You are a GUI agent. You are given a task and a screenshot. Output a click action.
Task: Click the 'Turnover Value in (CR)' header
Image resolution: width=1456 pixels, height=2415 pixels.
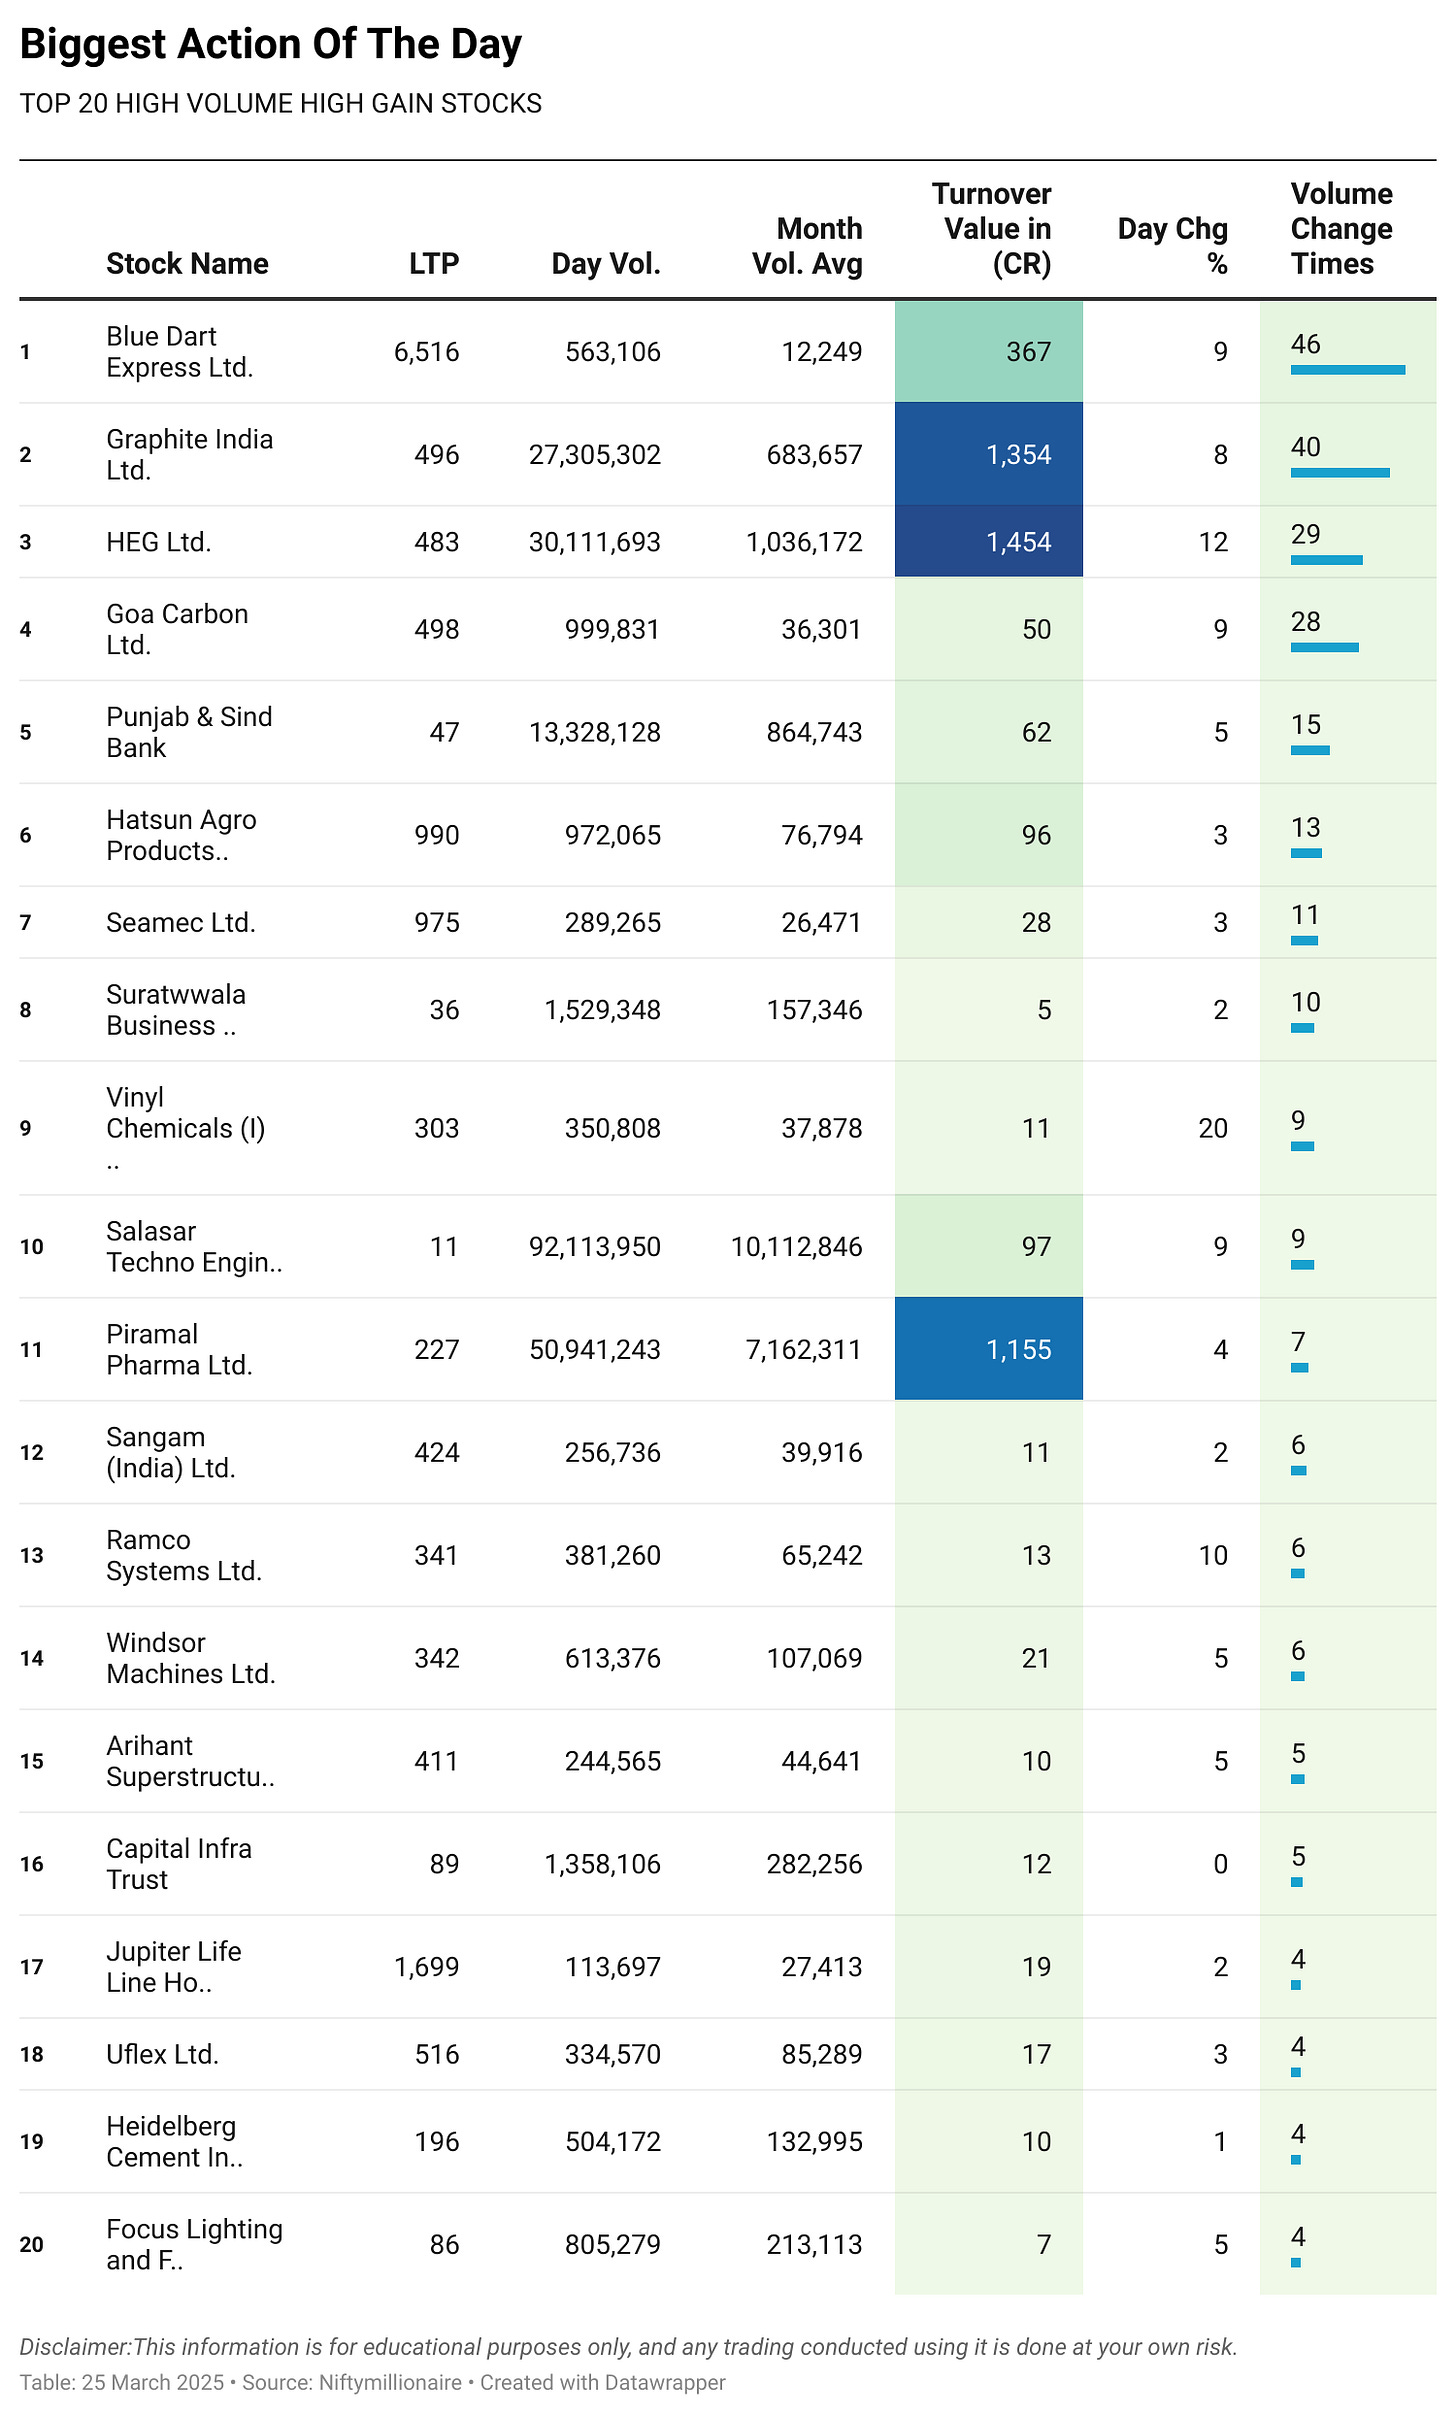(992, 229)
